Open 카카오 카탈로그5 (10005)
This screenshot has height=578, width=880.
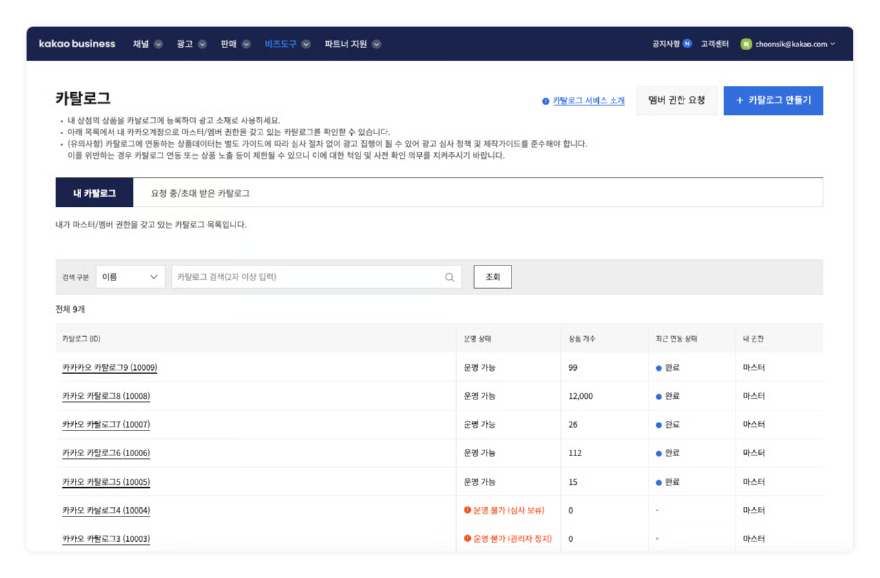(x=106, y=482)
